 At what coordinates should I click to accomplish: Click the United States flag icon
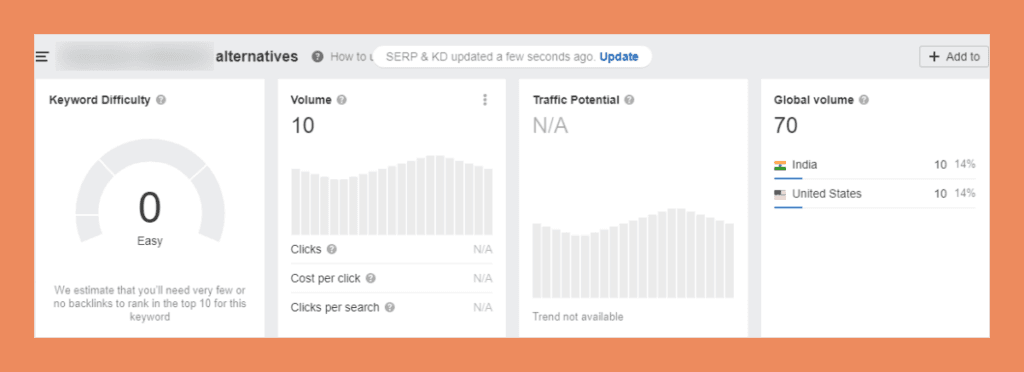click(780, 194)
